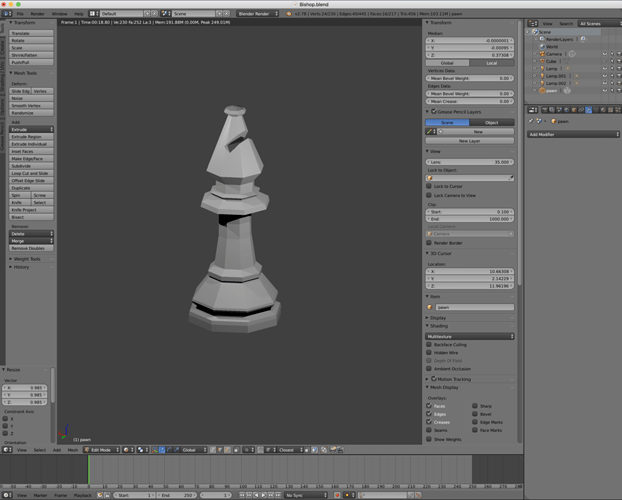622x500 pixels.
Task: Hide the Camera object with eye icon
Action: [x=605, y=54]
